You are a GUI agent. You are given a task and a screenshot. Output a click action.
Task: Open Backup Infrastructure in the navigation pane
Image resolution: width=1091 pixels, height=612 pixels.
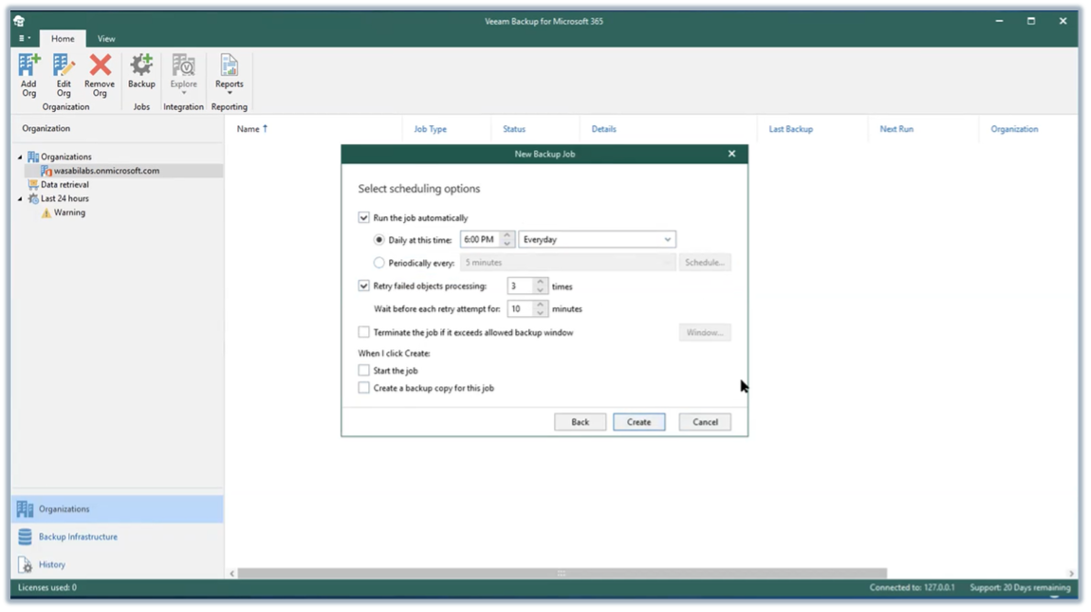click(78, 537)
